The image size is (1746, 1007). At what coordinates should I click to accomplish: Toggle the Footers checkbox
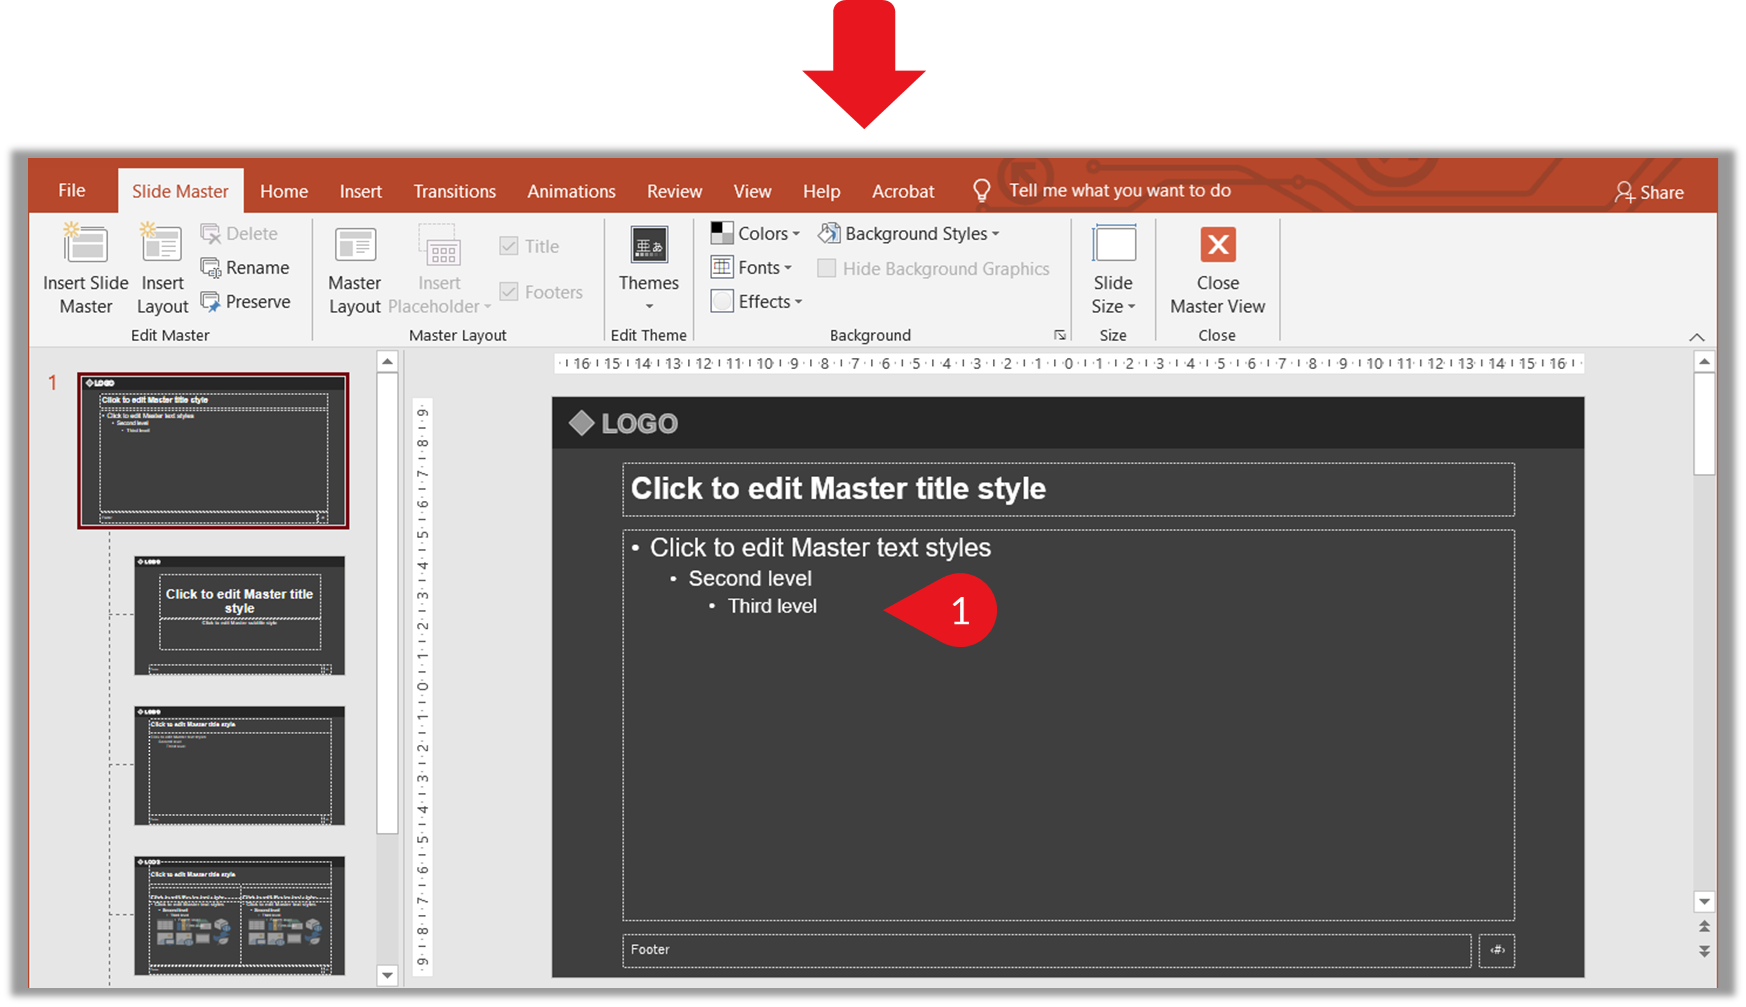click(x=509, y=292)
